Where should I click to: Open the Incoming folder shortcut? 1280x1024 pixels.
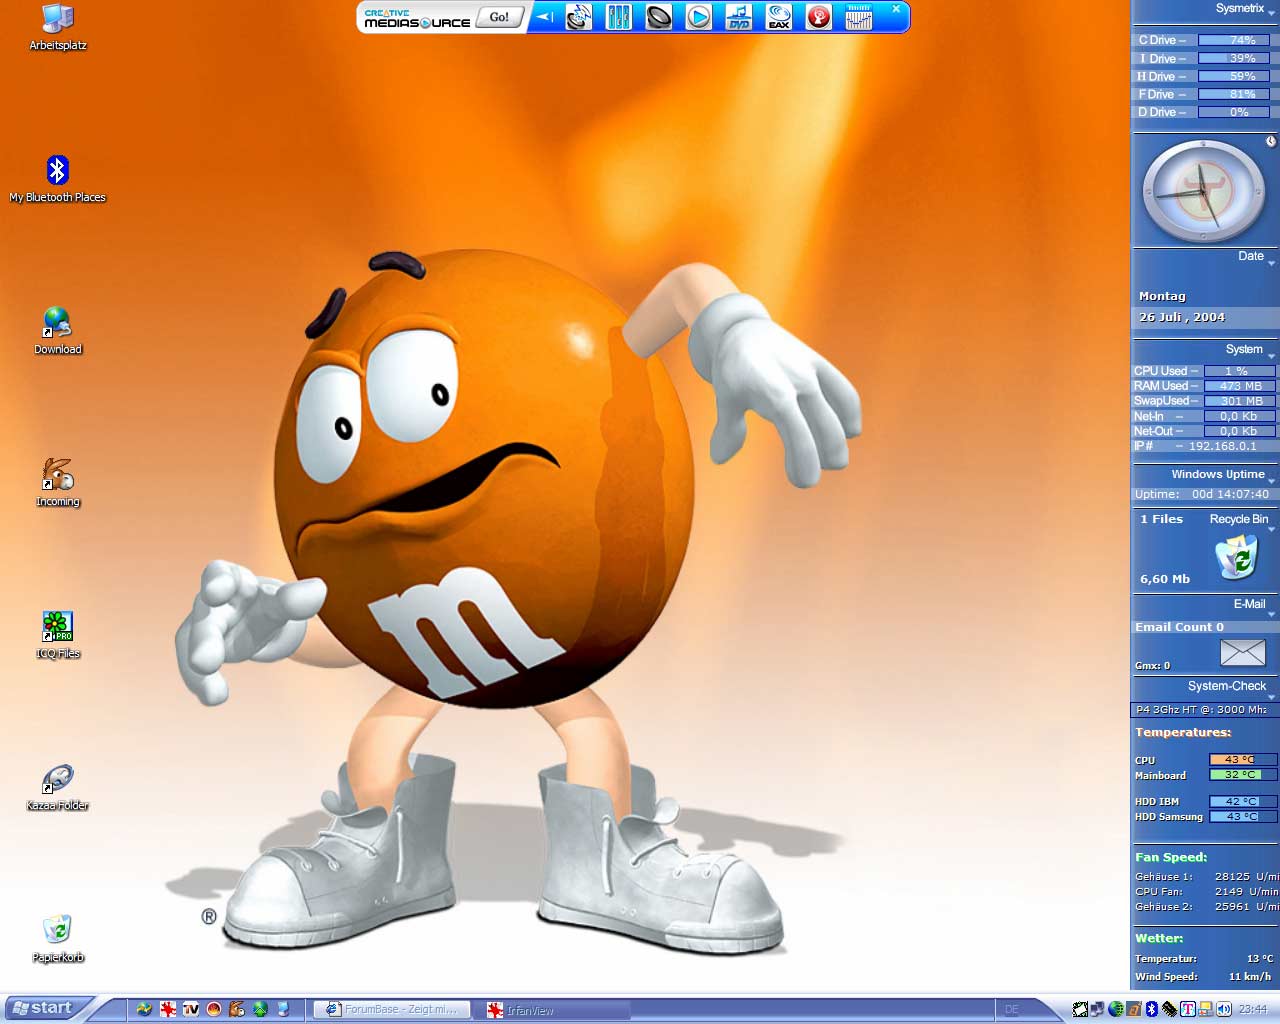57,483
